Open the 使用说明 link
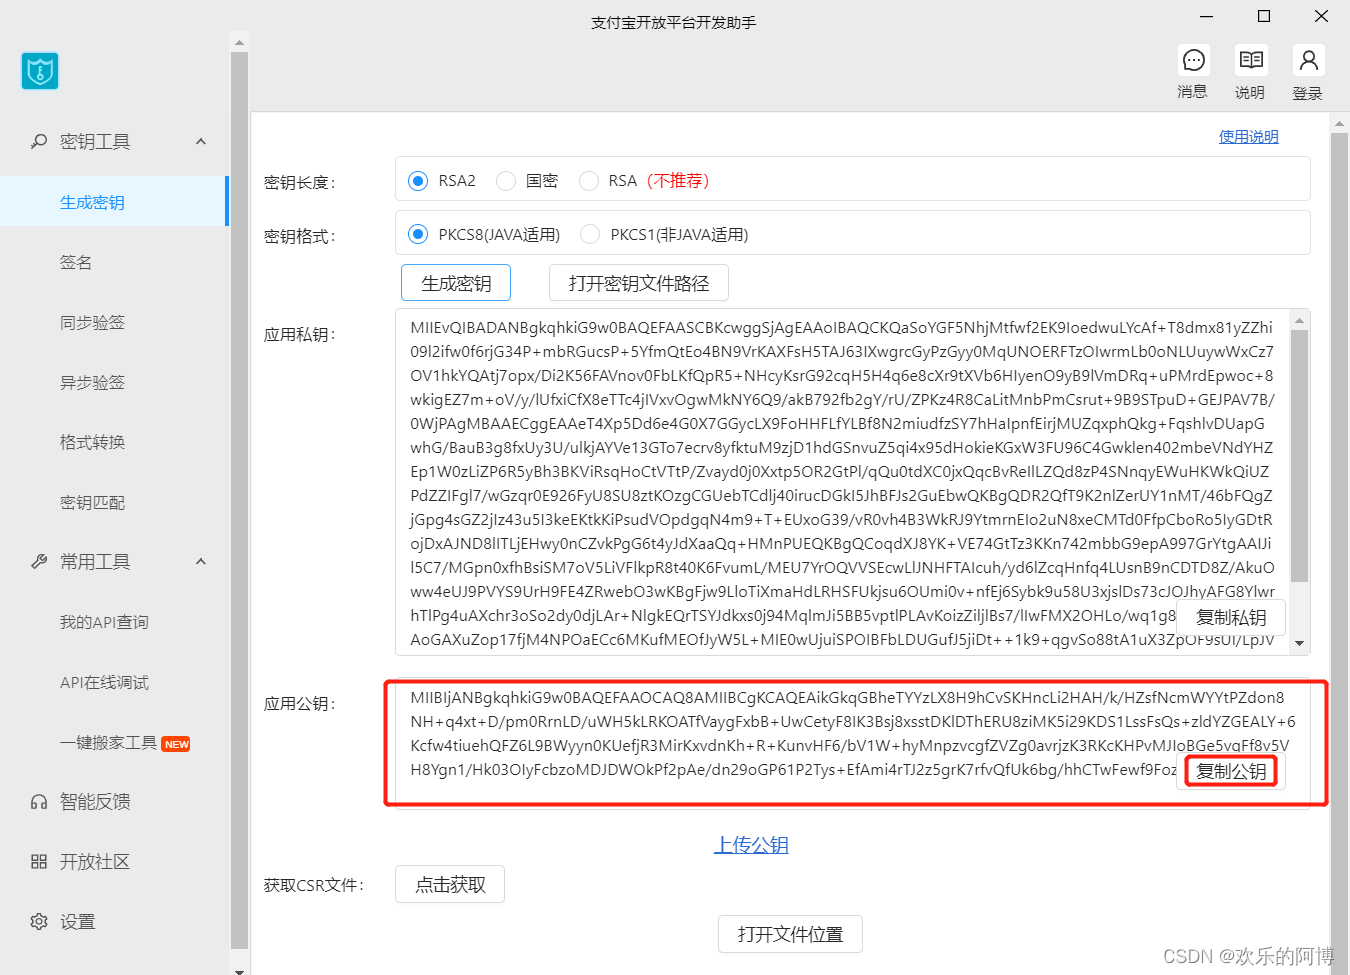 [1248, 137]
